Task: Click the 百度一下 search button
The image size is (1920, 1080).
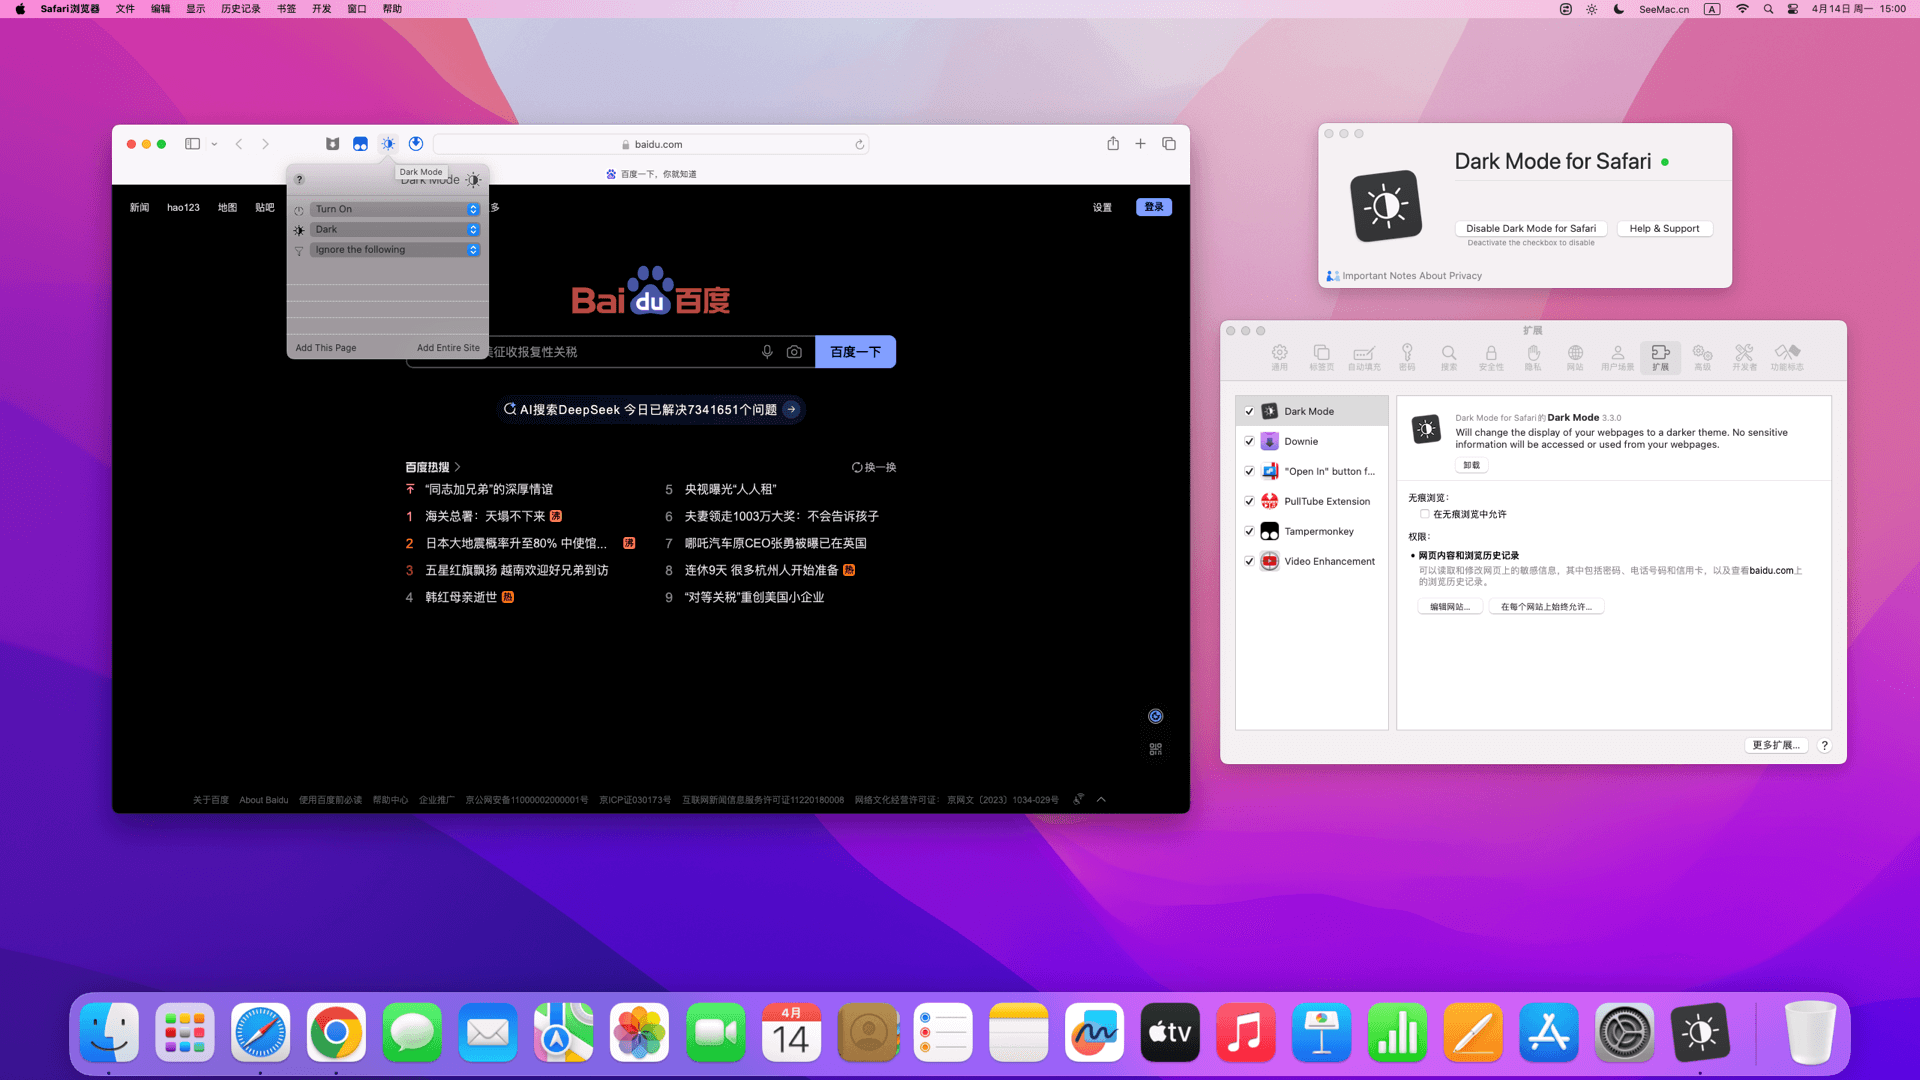Action: click(x=855, y=352)
